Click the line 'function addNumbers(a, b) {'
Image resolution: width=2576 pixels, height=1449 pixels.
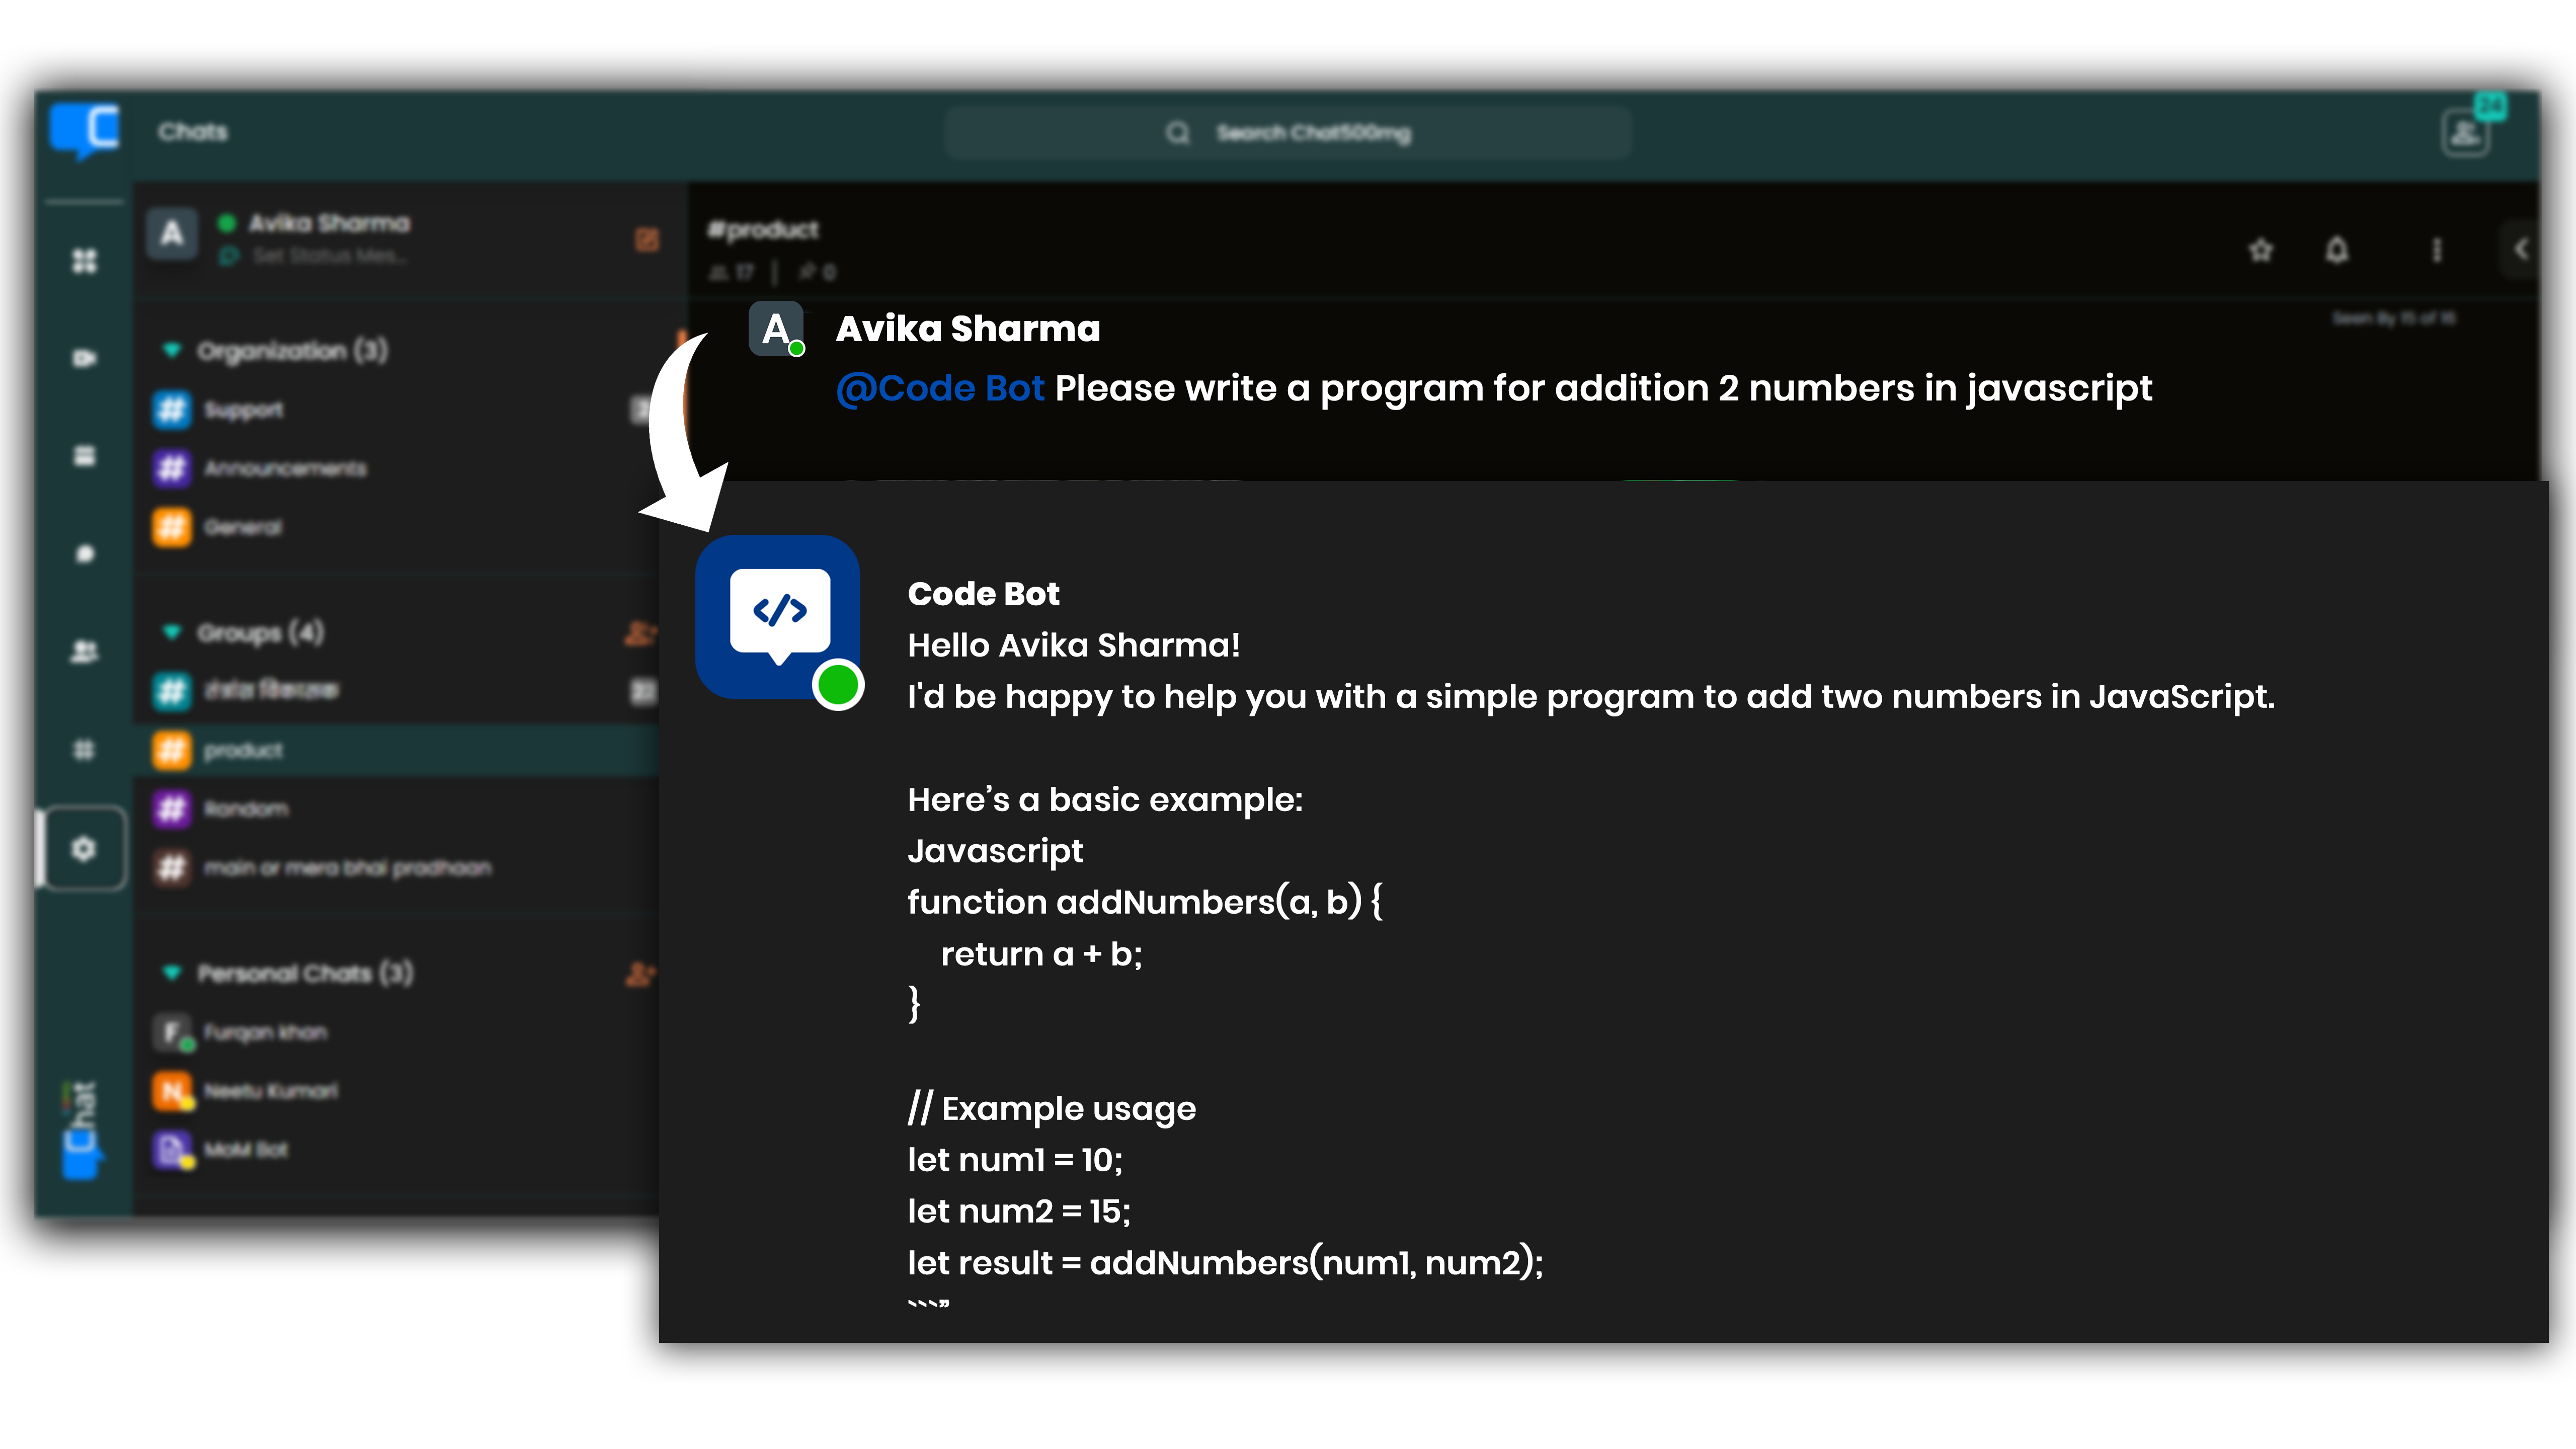[1145, 902]
